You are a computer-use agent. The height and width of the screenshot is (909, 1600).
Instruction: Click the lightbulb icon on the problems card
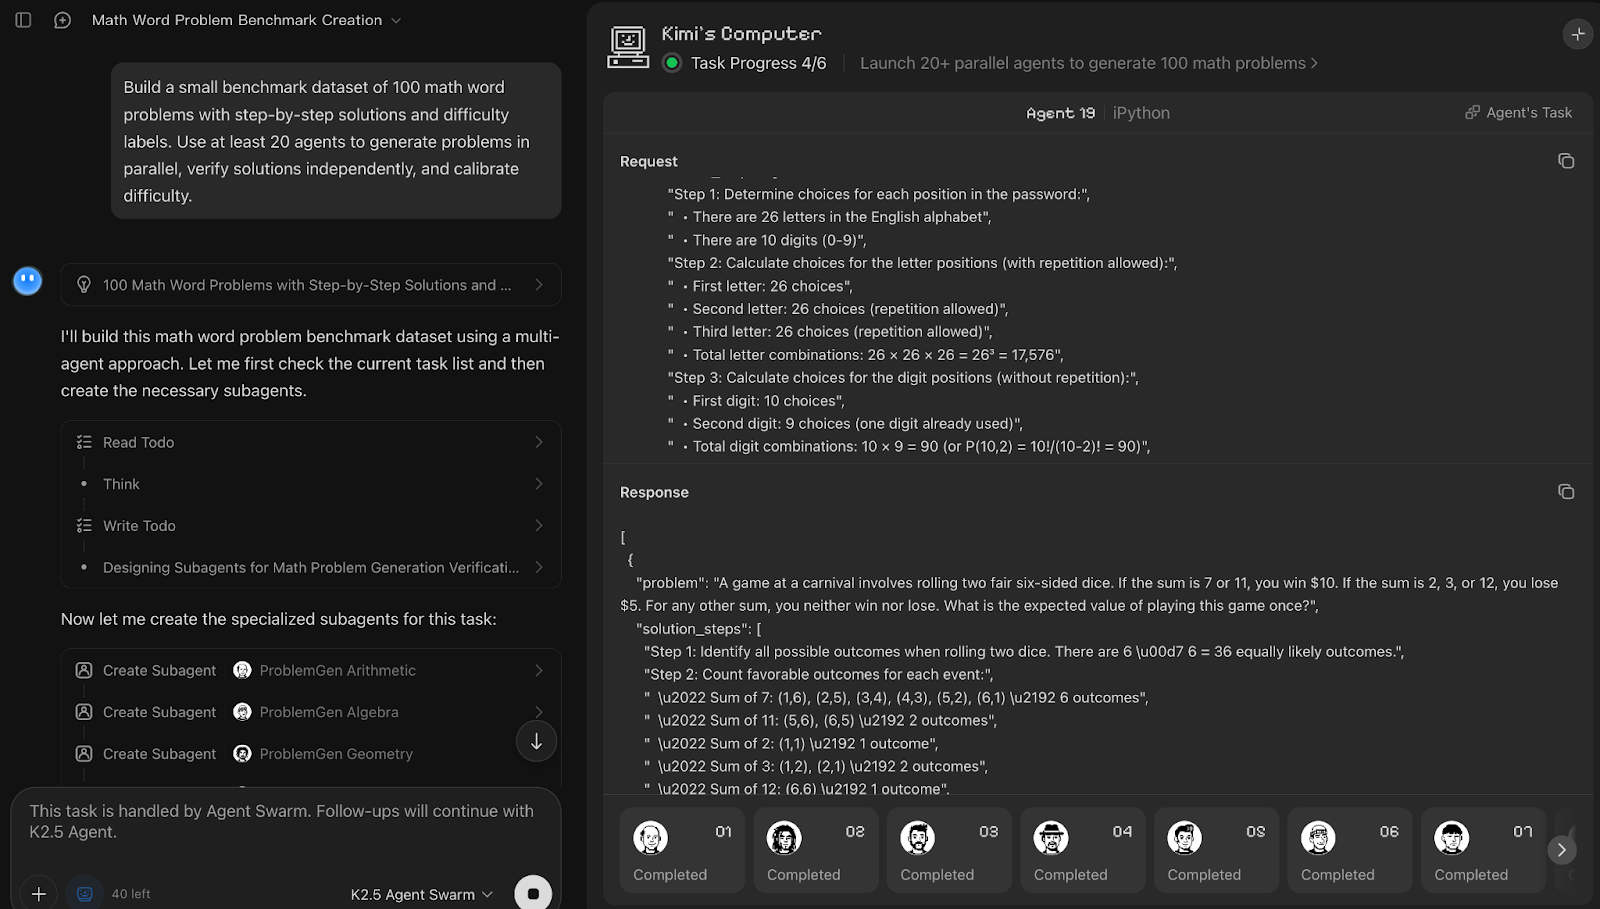[x=85, y=285]
